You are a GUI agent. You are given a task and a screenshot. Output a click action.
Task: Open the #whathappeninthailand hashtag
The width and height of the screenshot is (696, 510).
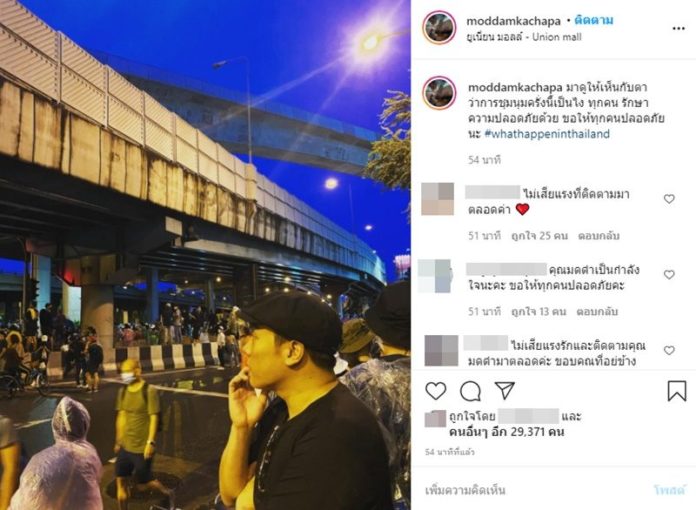coord(547,134)
